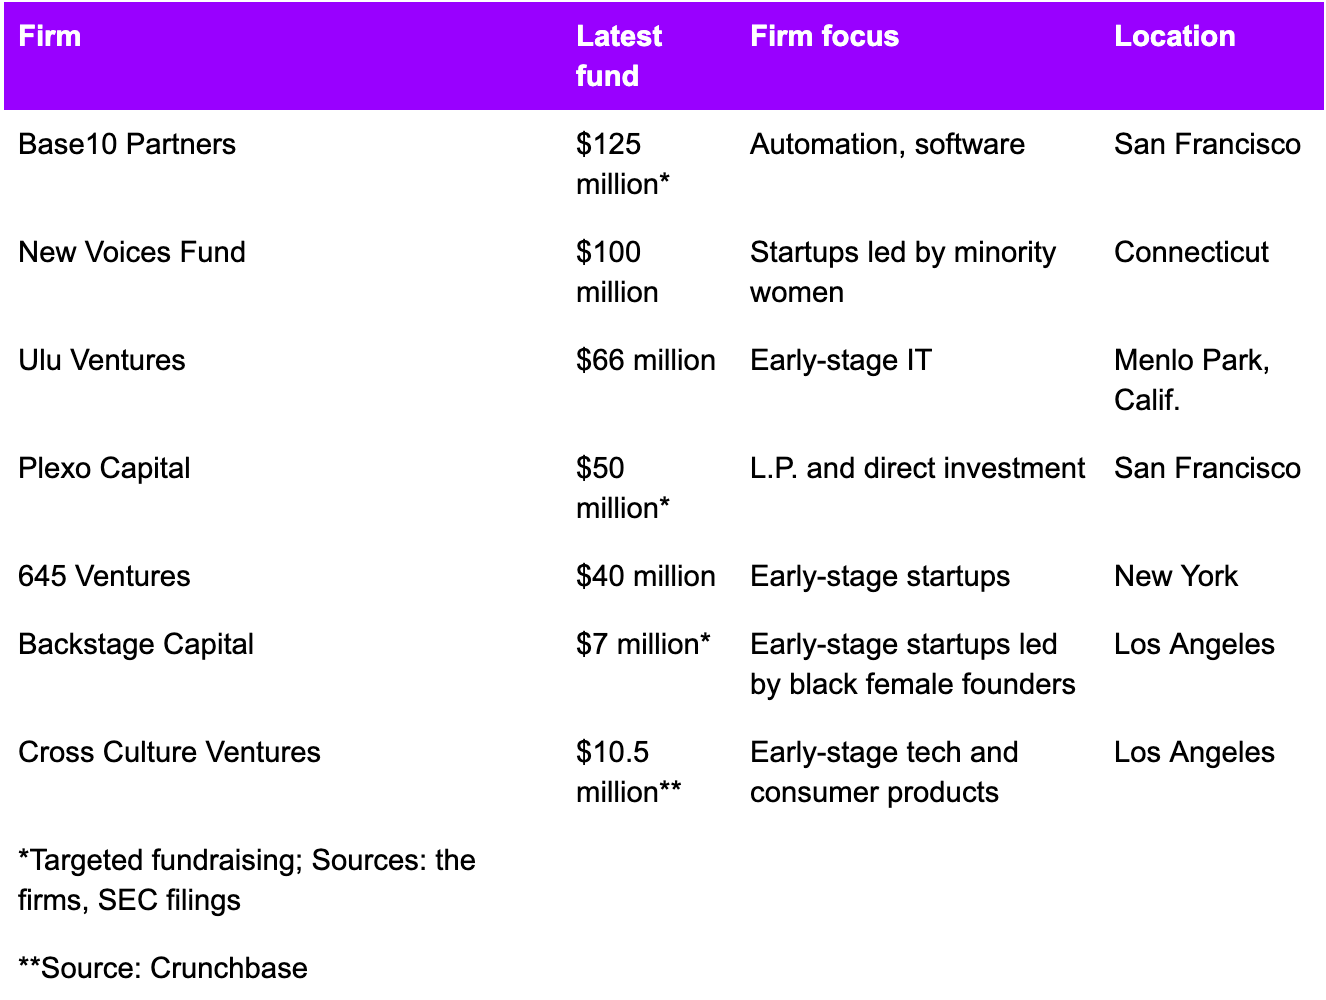Select the $66 million fund value
The height and width of the screenshot is (1000, 1326).
pos(646,360)
